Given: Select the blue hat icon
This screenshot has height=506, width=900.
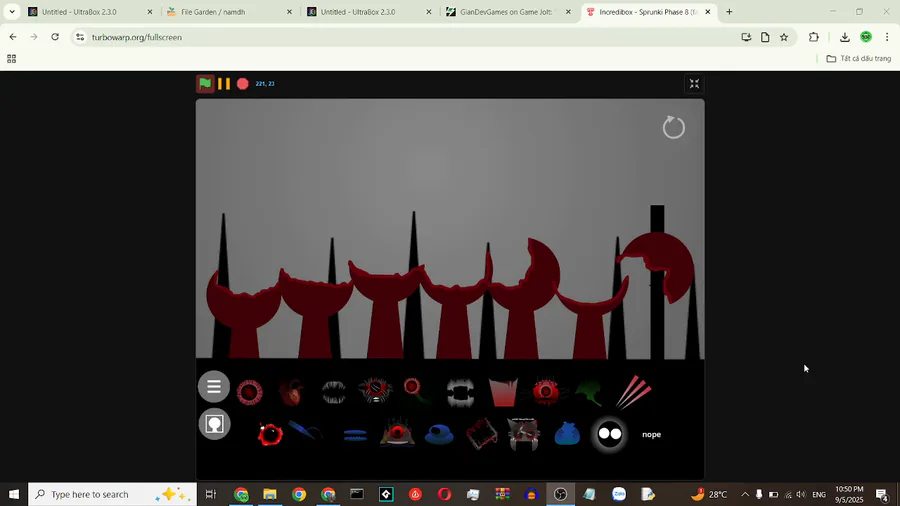Looking at the screenshot, I should point(439,434).
